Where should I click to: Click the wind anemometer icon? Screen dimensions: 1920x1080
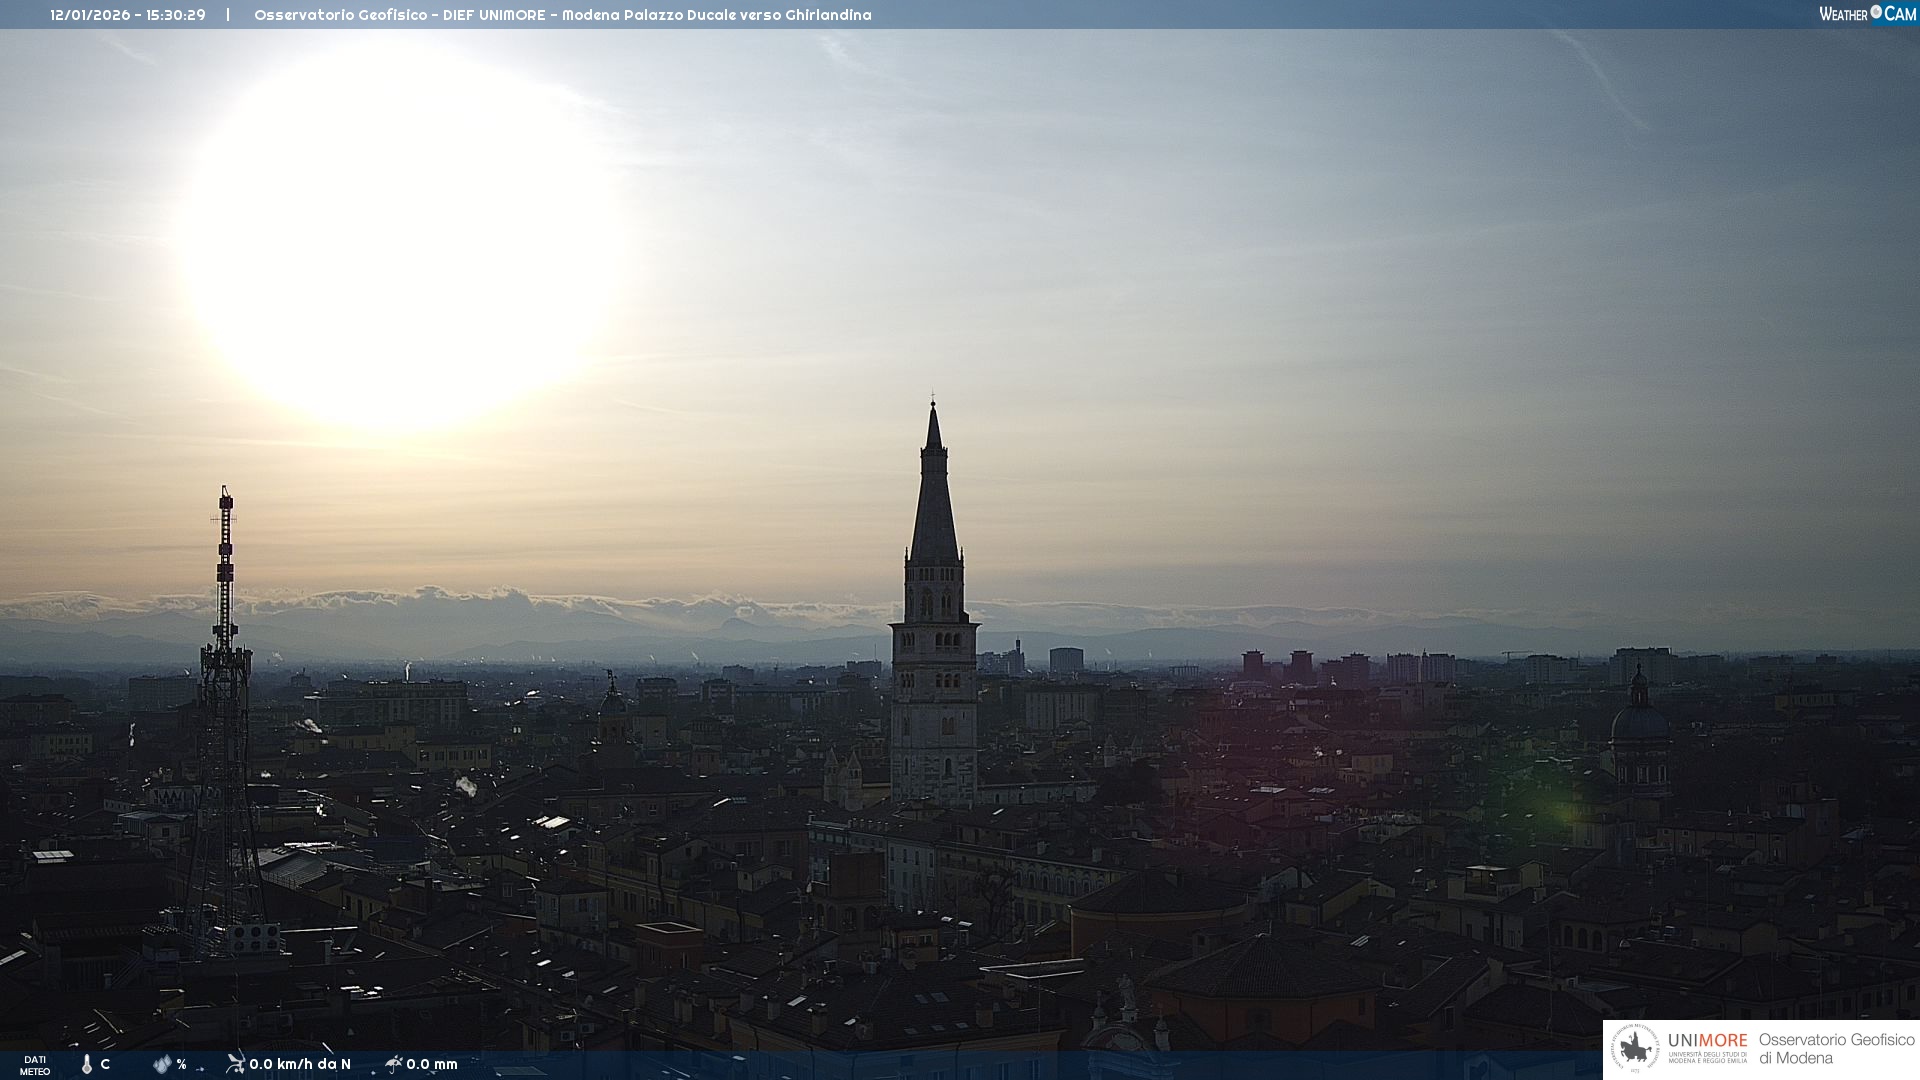tap(235, 1063)
